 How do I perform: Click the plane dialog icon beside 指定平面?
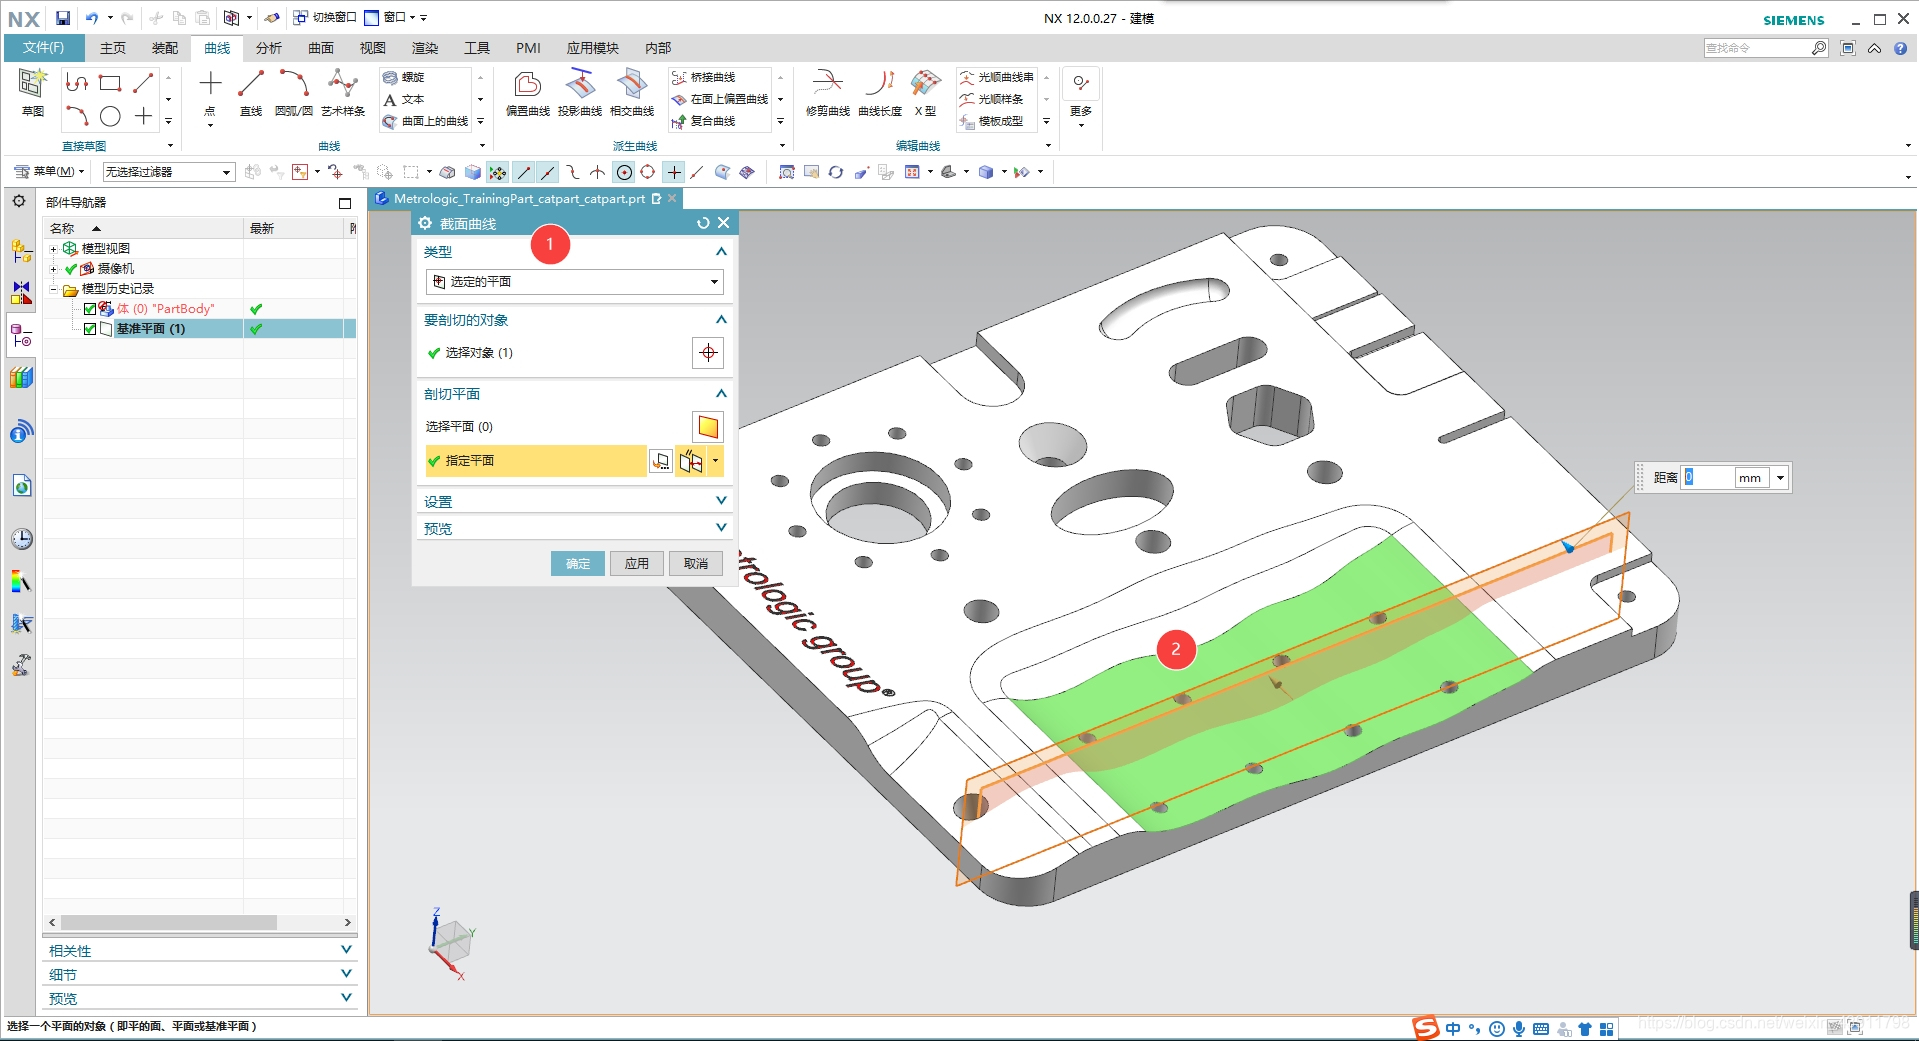coord(661,461)
